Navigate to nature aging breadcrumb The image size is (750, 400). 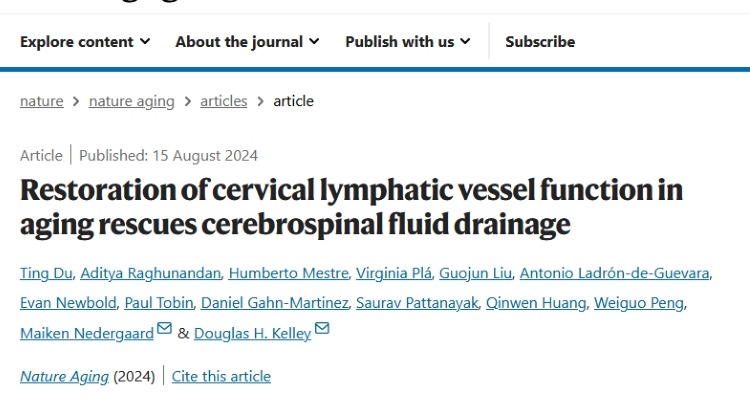pyautogui.click(x=131, y=101)
